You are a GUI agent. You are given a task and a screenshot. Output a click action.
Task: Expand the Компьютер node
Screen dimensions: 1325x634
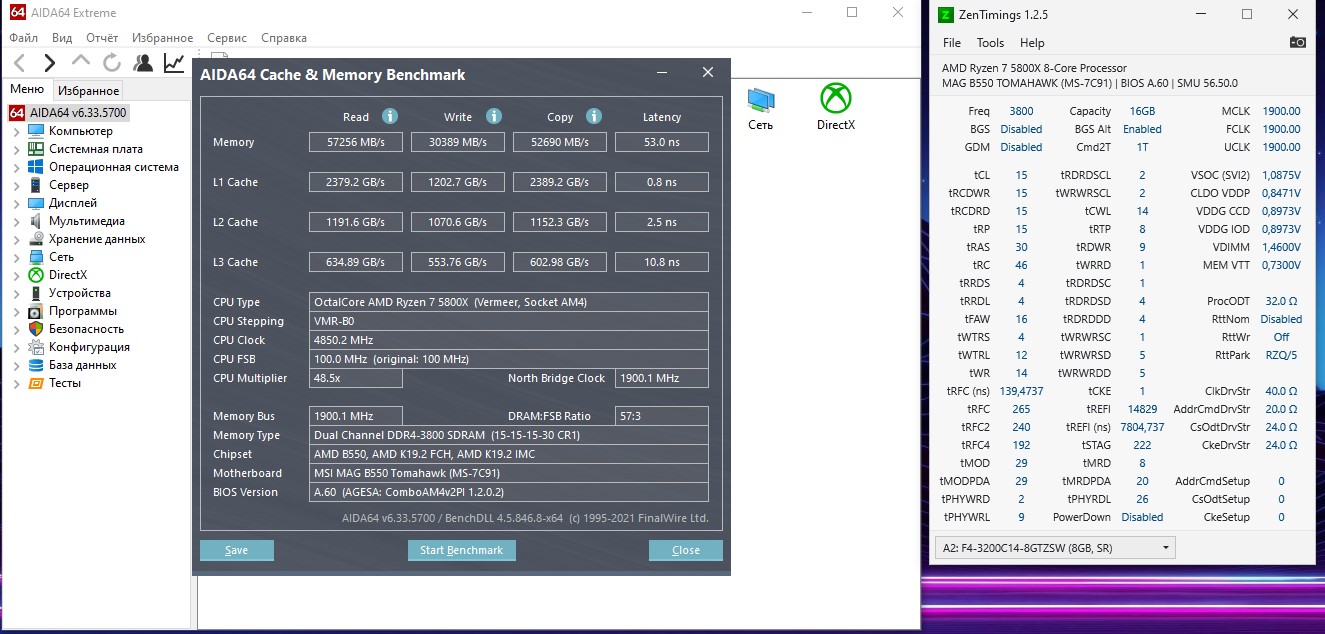click(16, 132)
